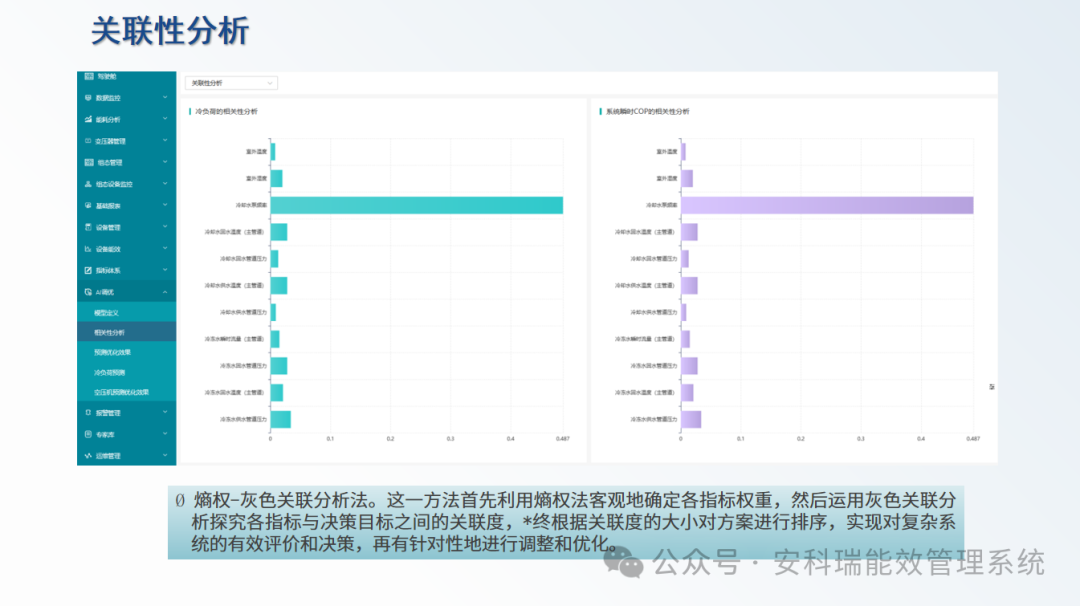Click the AI调优 icon in sidebar

[88, 292]
